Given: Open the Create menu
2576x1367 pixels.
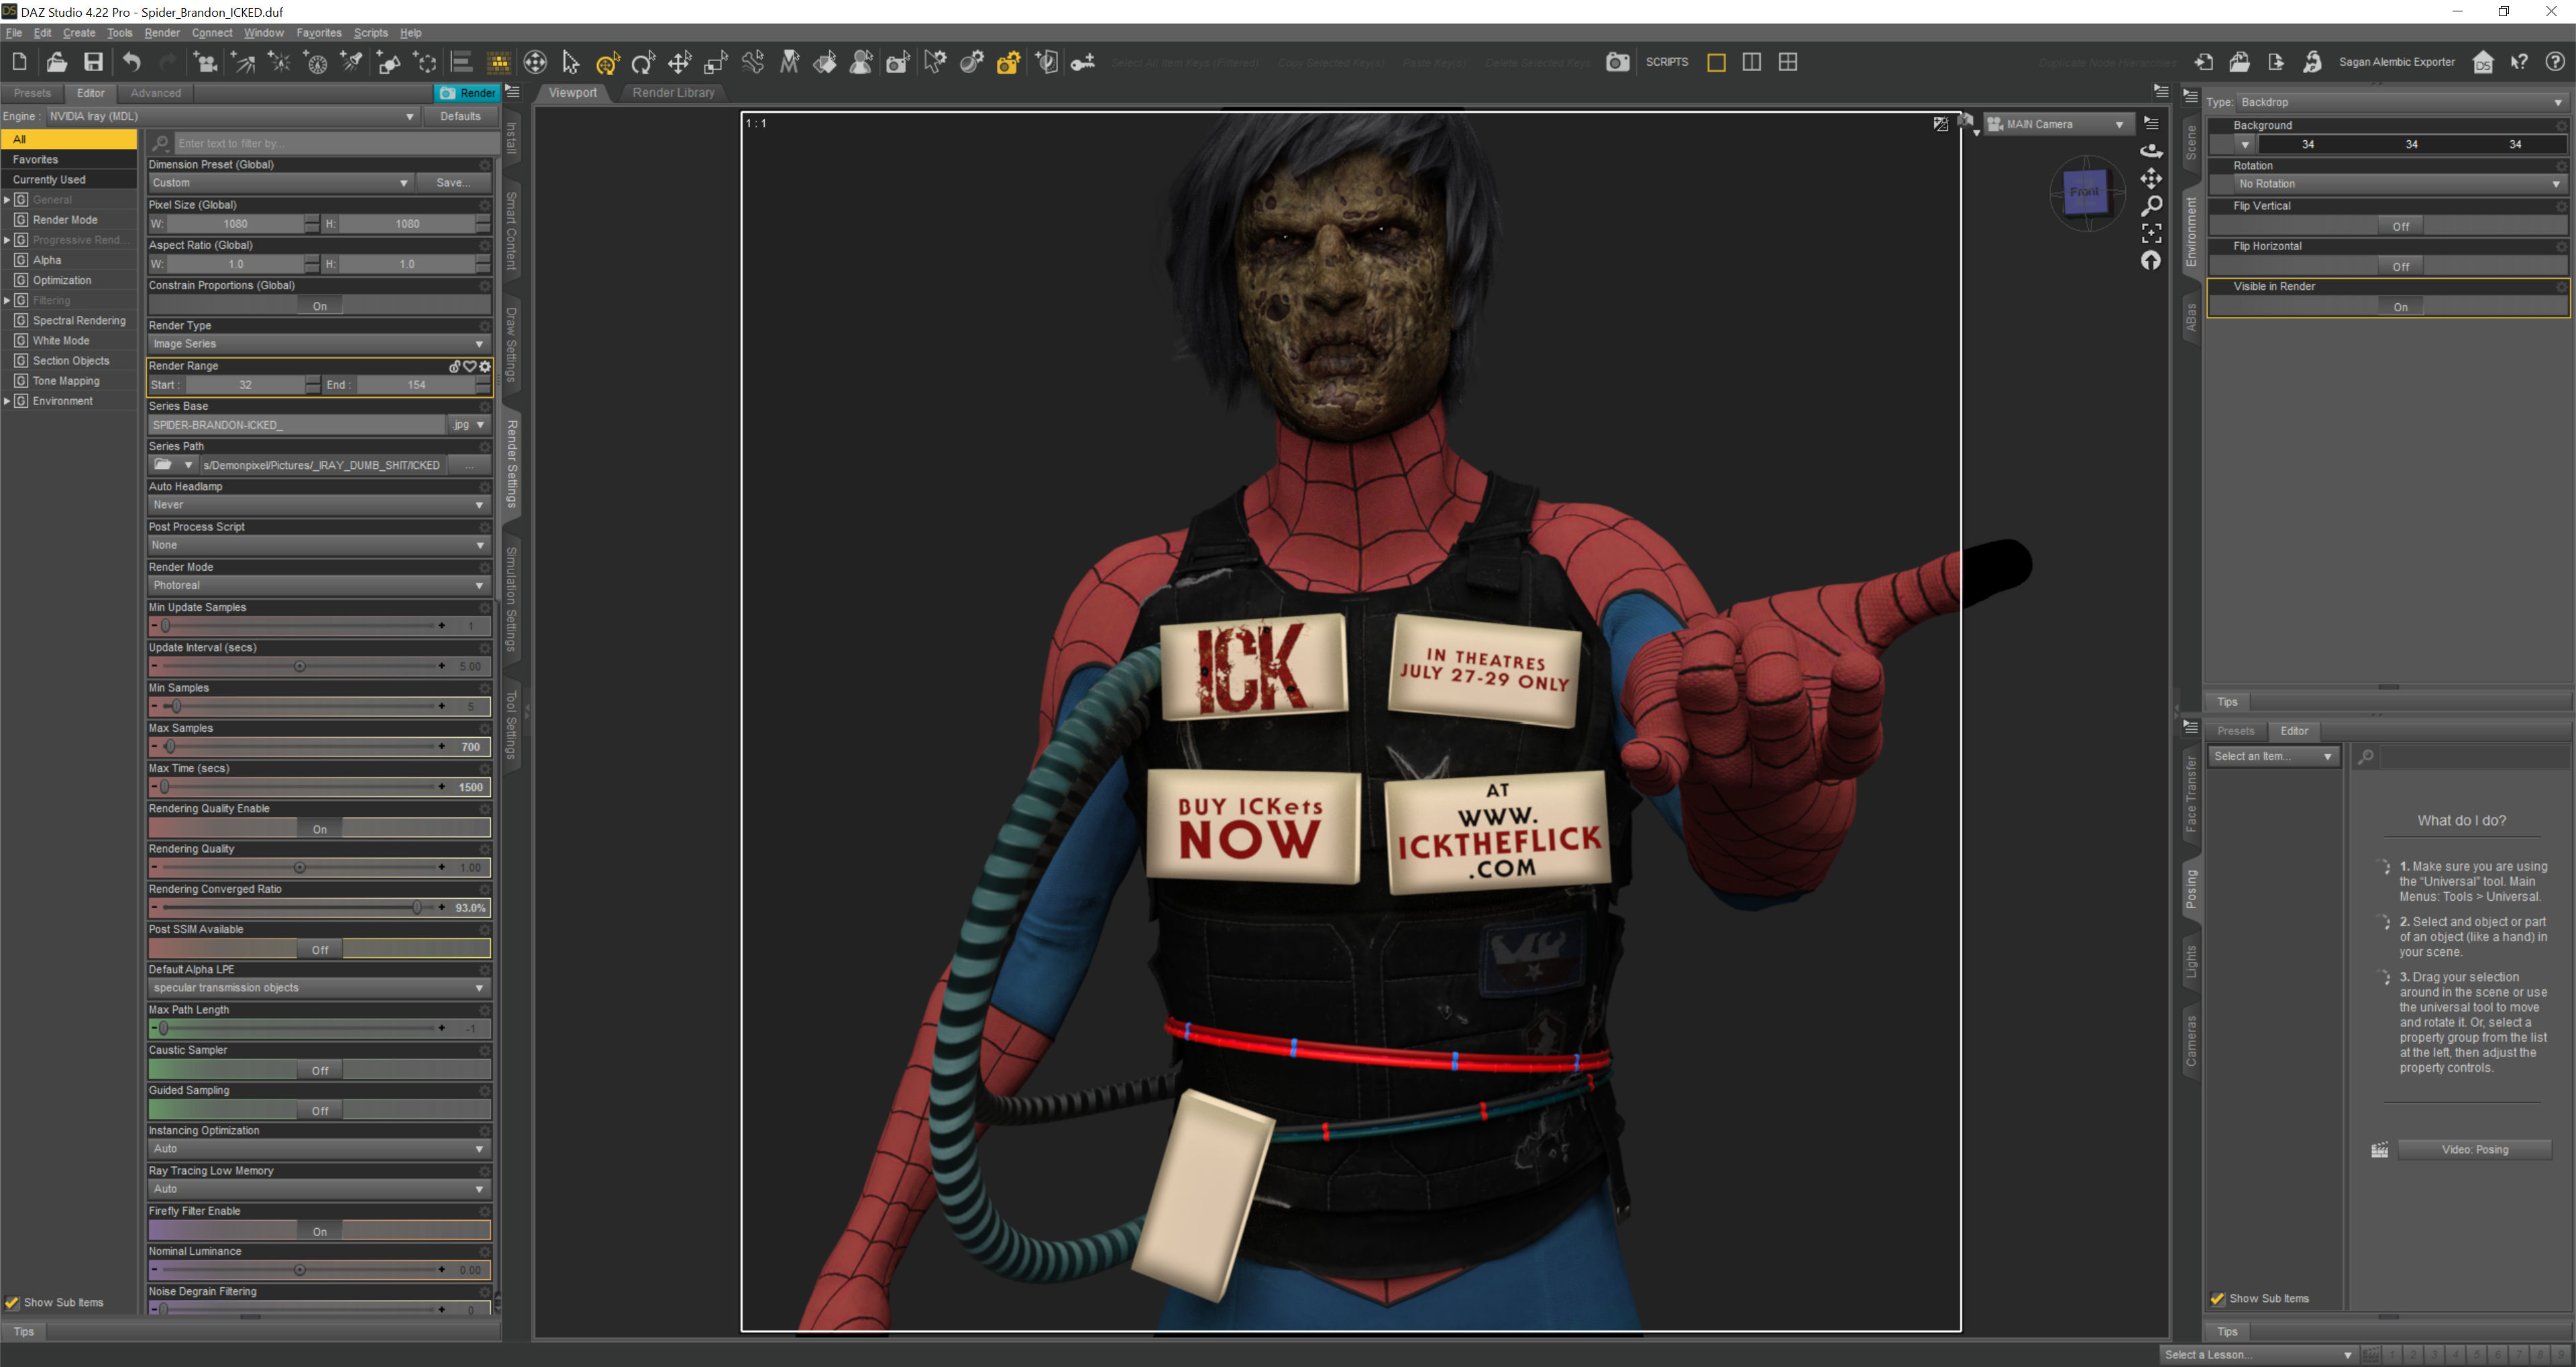Looking at the screenshot, I should tap(79, 33).
